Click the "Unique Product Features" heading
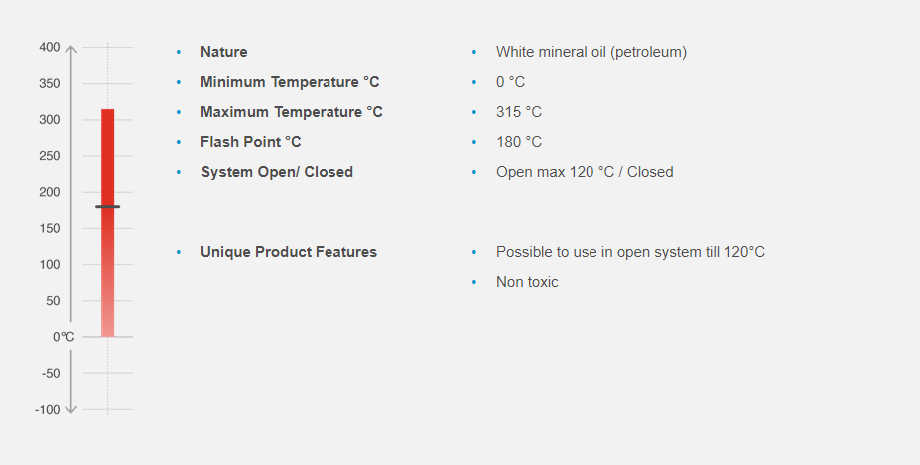The height and width of the screenshot is (465, 920). [x=288, y=252]
